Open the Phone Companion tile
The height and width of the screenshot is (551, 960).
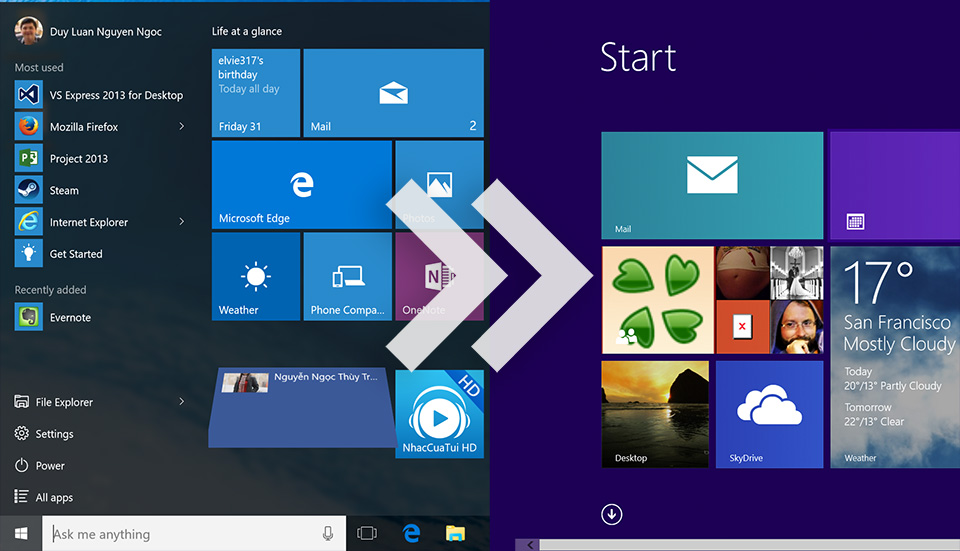[x=348, y=277]
